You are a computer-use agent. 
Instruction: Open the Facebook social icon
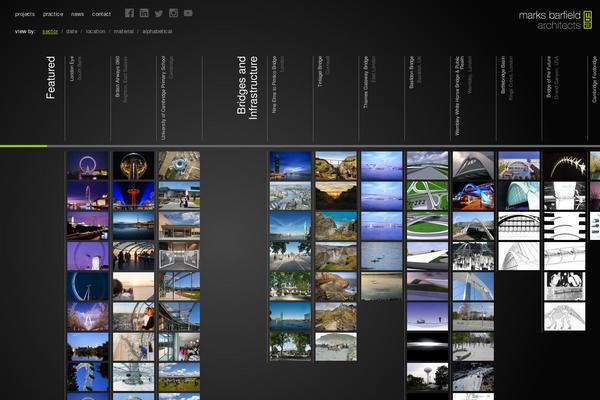coord(129,13)
